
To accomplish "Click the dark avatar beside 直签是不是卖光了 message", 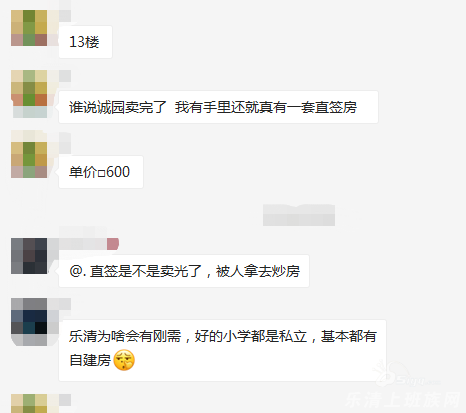I will [x=29, y=256].
